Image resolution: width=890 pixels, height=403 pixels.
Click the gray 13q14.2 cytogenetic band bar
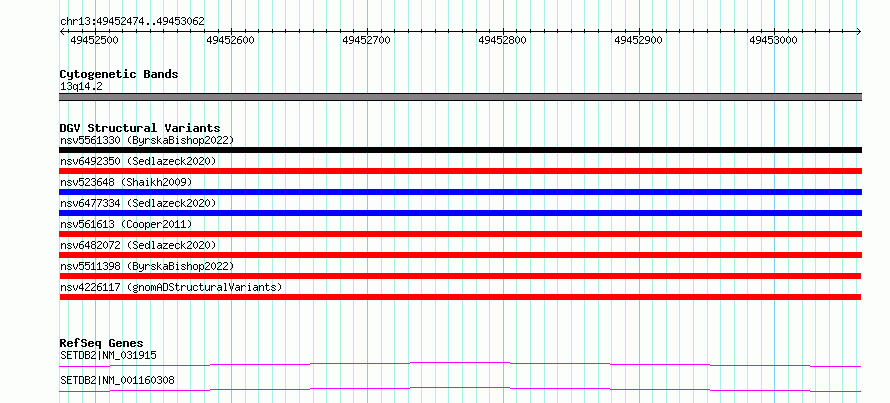[460, 97]
